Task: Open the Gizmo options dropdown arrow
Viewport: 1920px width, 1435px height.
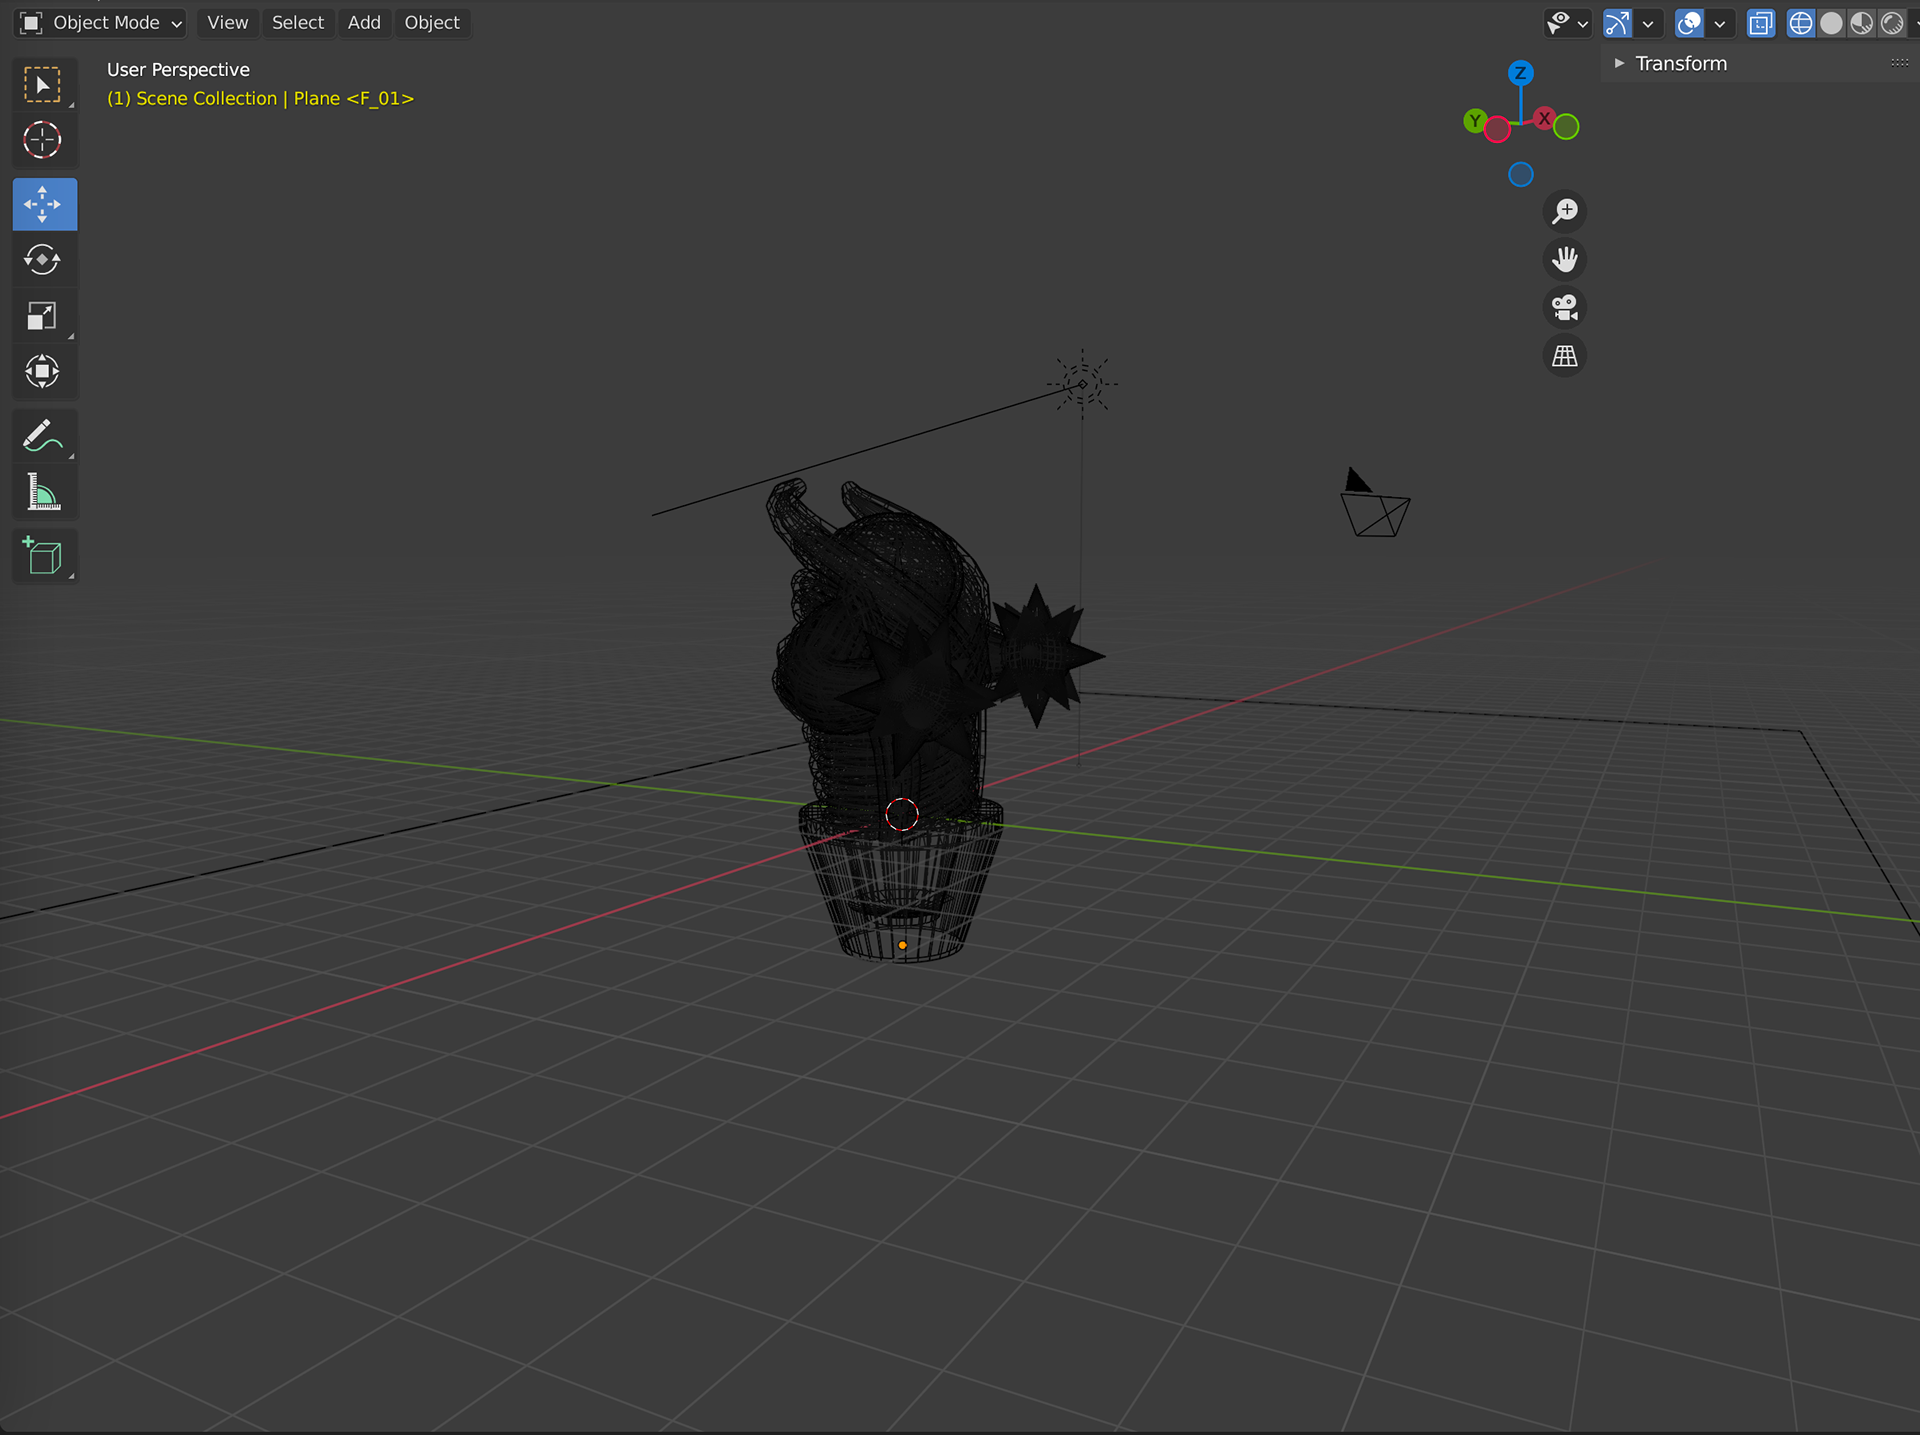Action: click(x=1648, y=23)
